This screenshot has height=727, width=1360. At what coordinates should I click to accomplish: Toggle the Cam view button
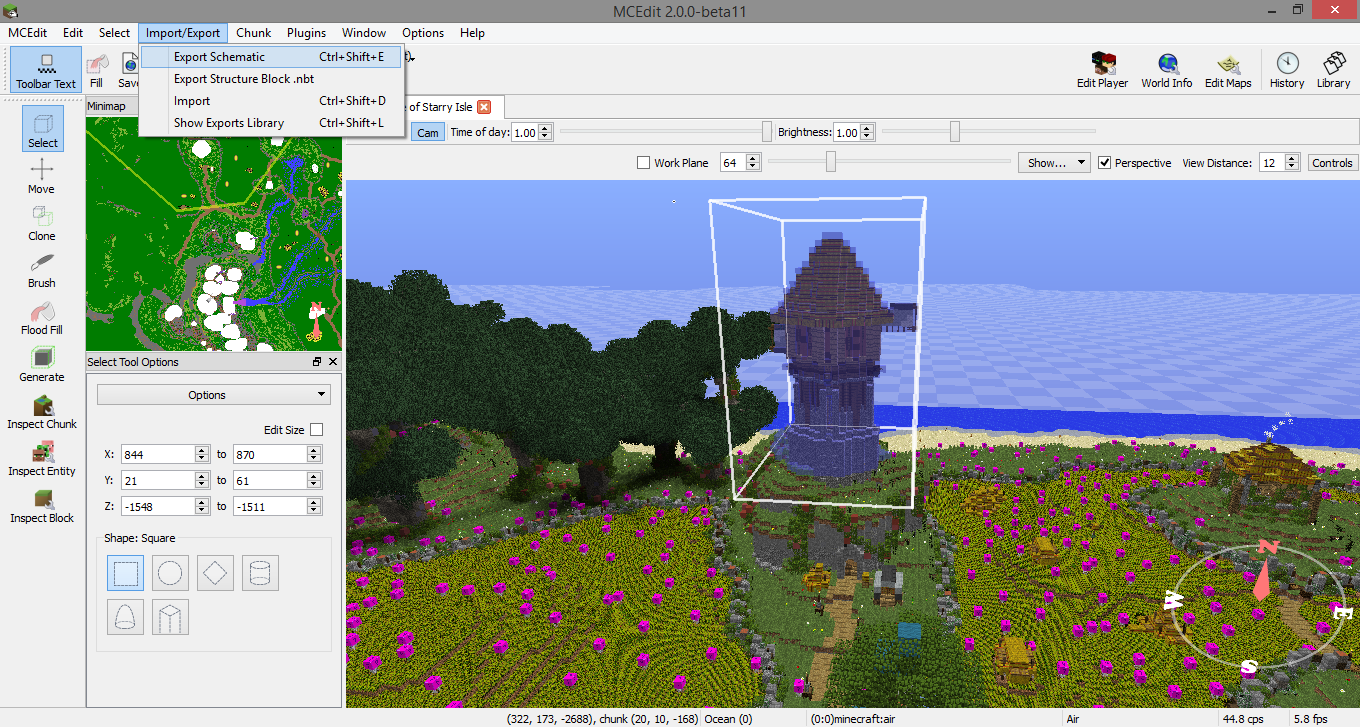coord(428,132)
